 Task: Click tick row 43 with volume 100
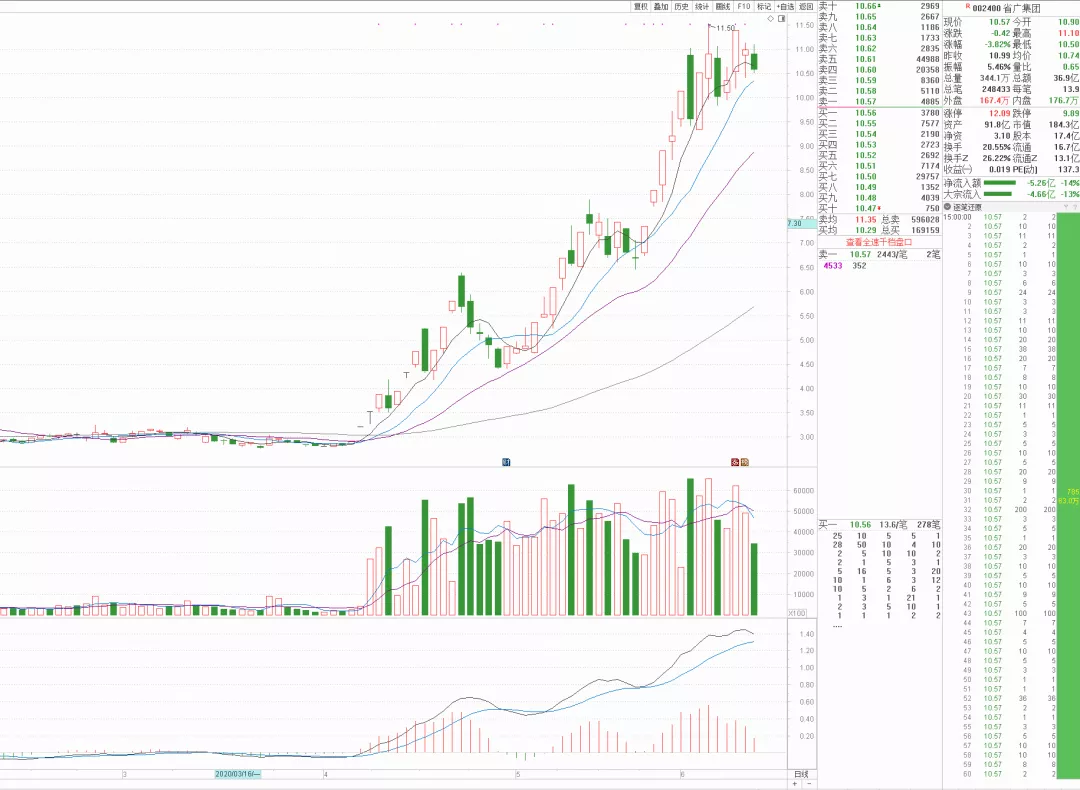pyautogui.click(x=999, y=613)
